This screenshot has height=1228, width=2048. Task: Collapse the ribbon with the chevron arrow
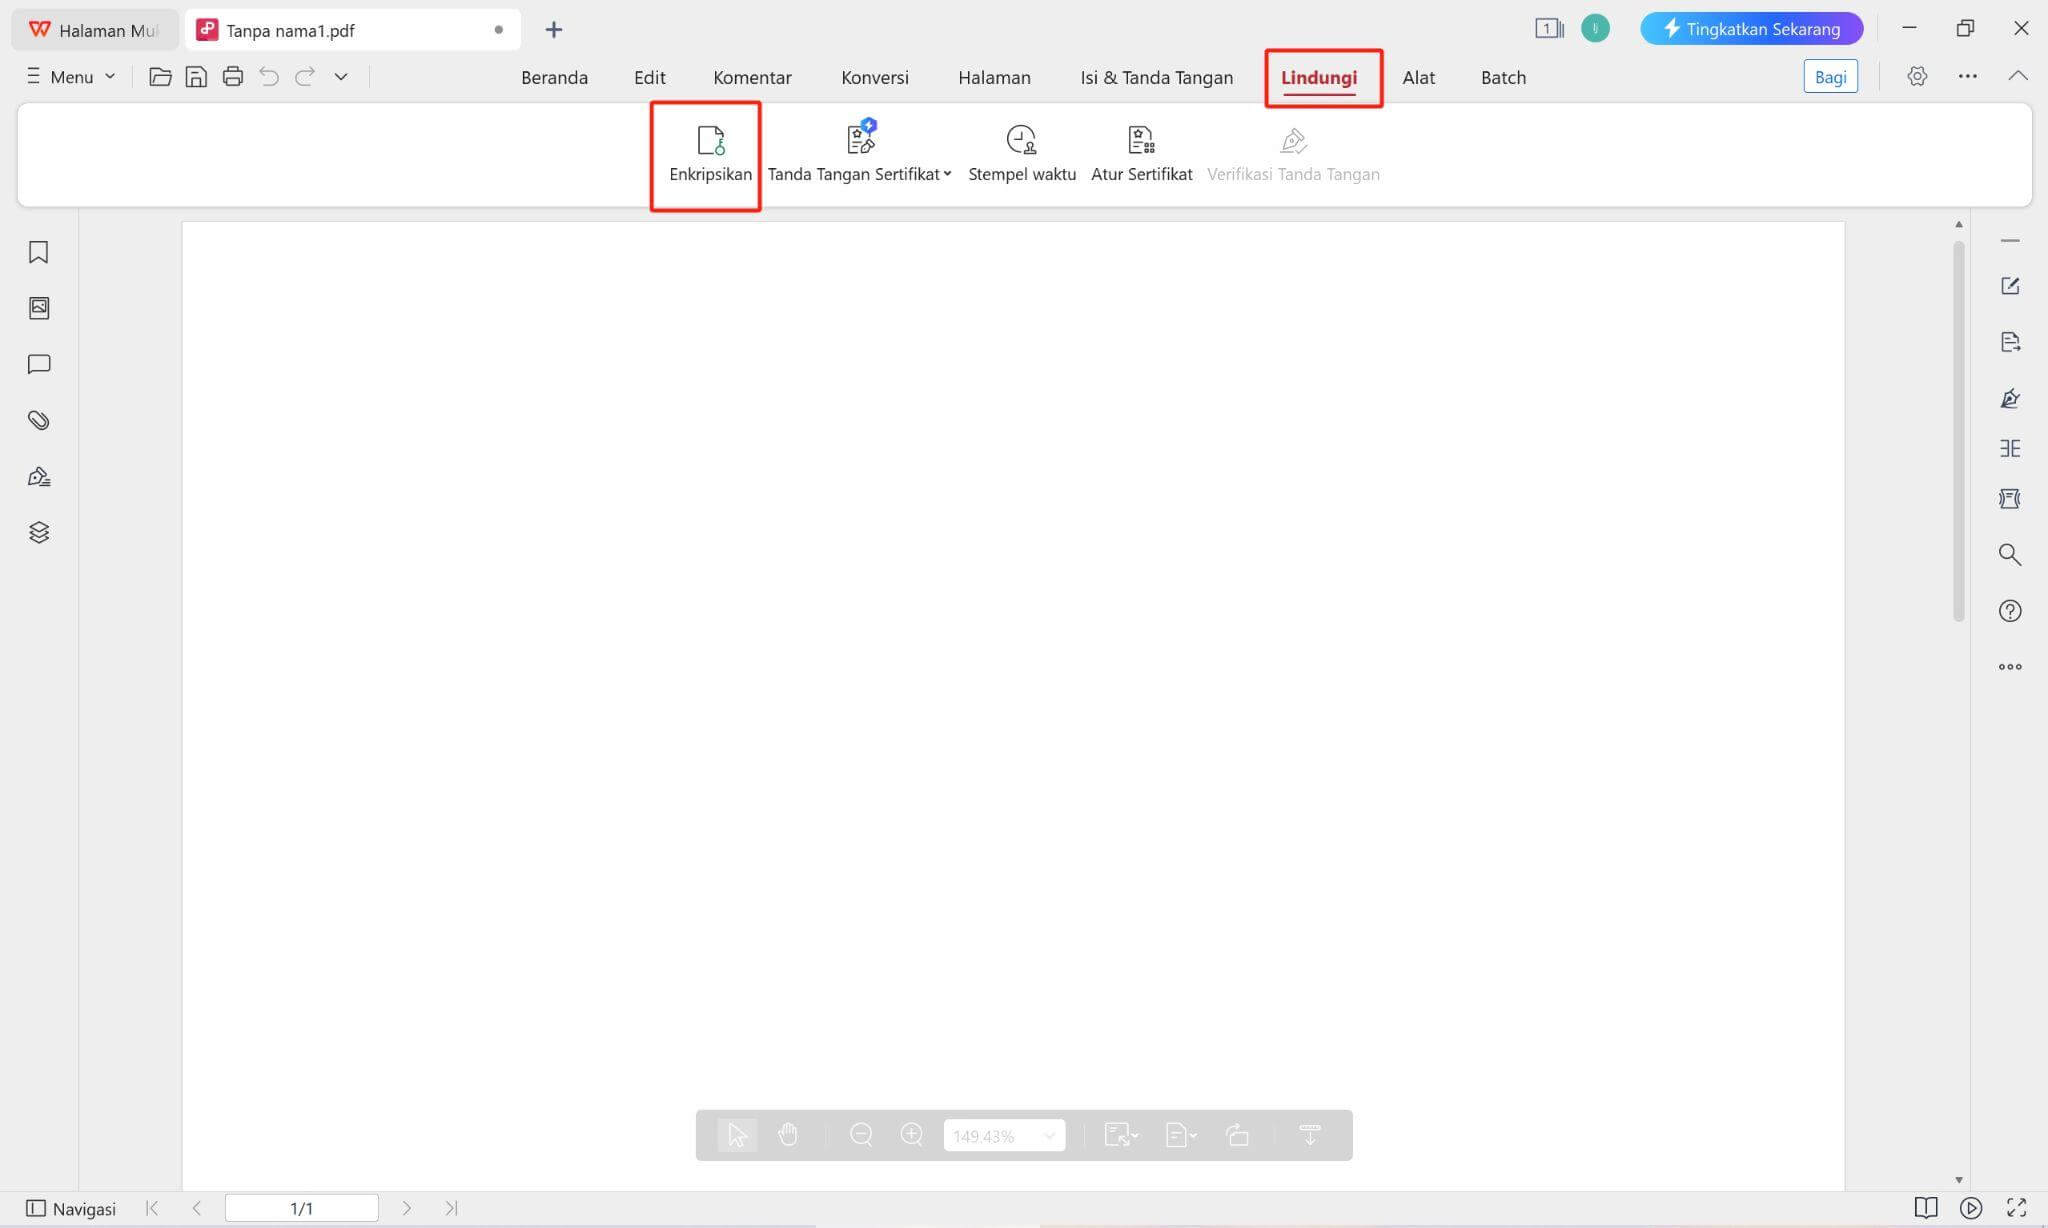coord(2017,76)
